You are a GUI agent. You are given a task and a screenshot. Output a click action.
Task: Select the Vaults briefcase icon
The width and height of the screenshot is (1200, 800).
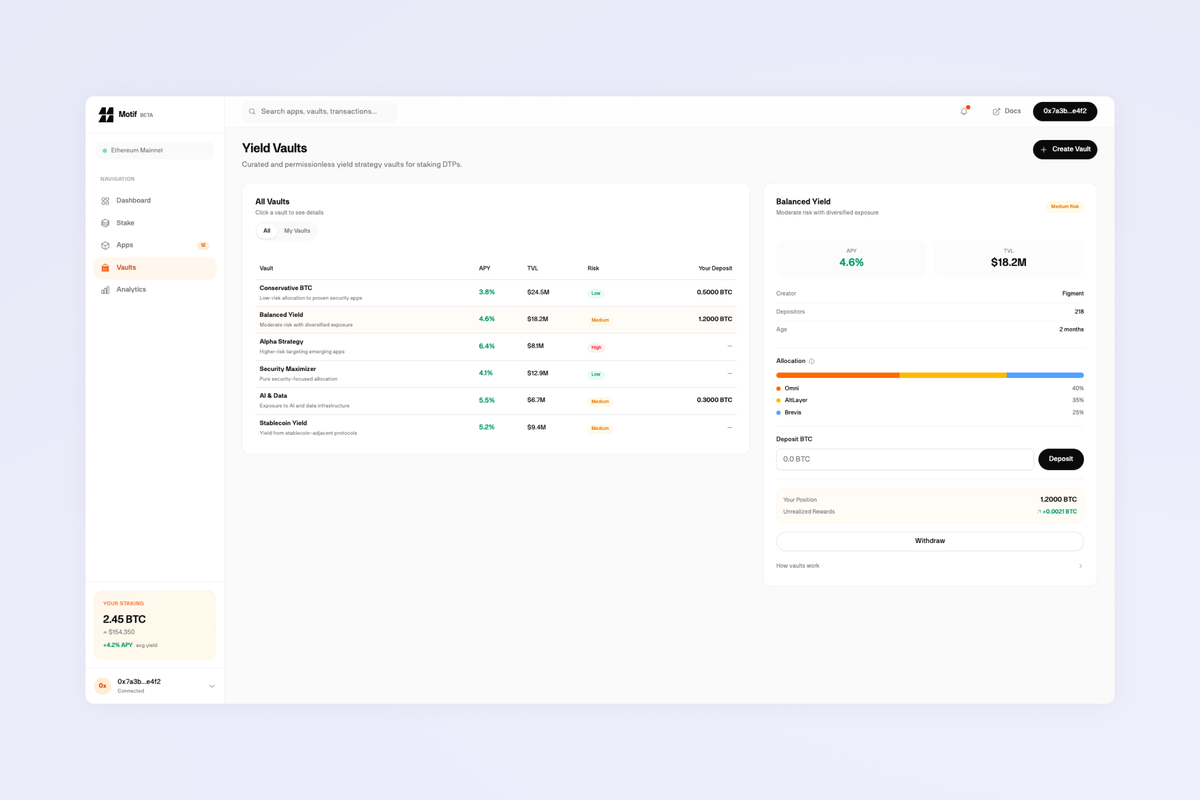(x=104, y=267)
